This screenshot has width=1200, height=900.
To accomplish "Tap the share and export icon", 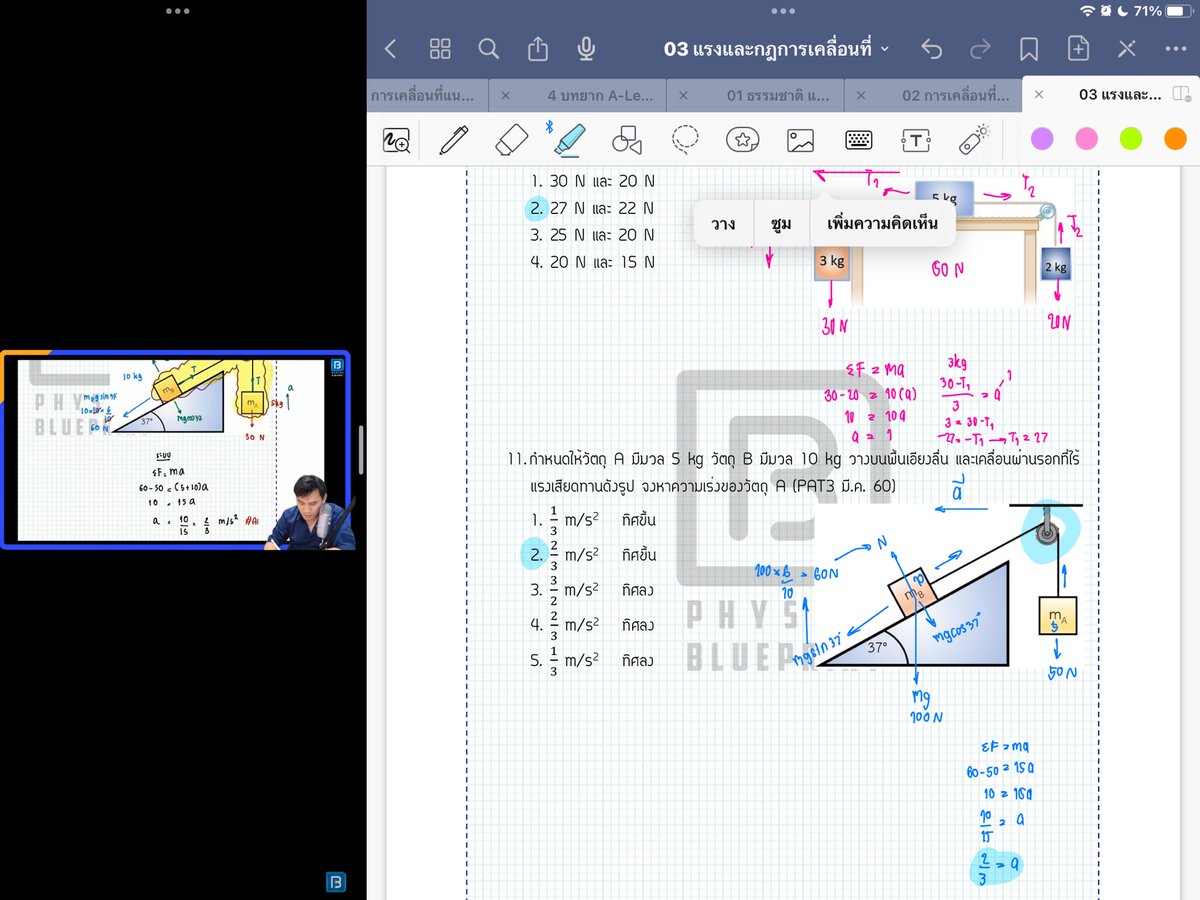I will click(538, 48).
